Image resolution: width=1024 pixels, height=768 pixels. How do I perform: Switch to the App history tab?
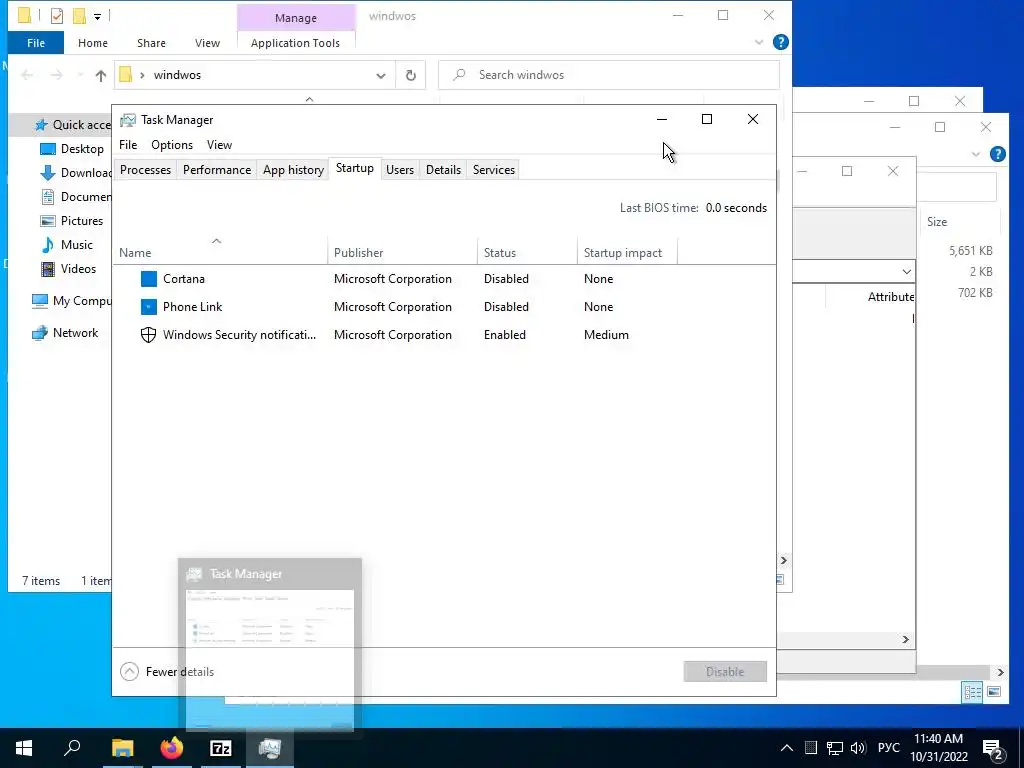pyautogui.click(x=293, y=170)
